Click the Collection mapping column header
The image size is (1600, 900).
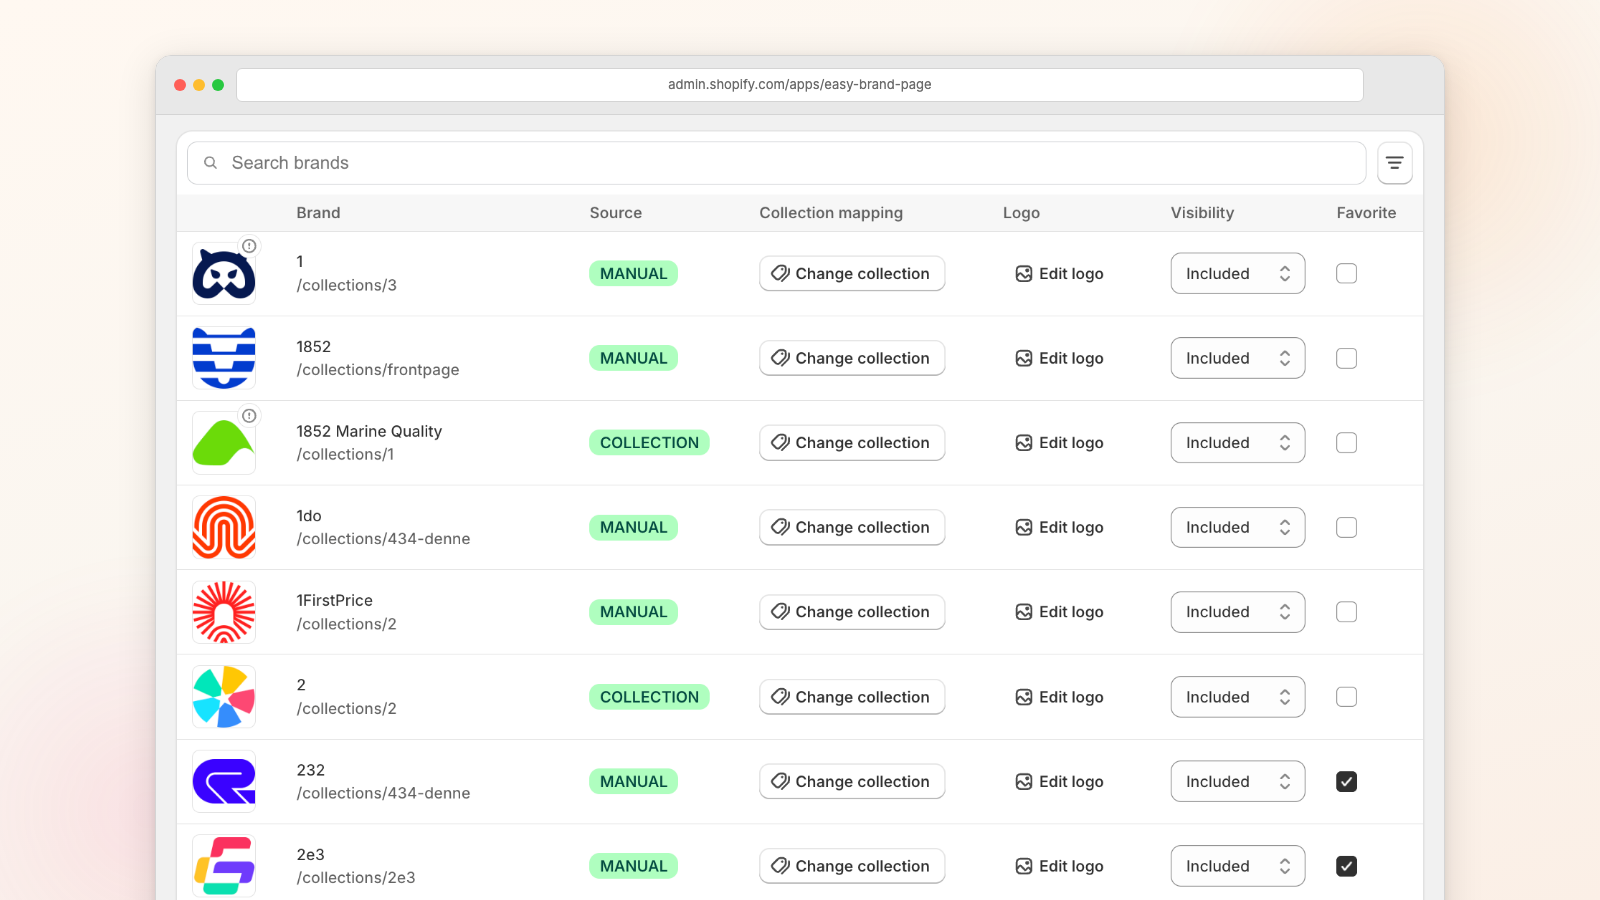point(831,213)
